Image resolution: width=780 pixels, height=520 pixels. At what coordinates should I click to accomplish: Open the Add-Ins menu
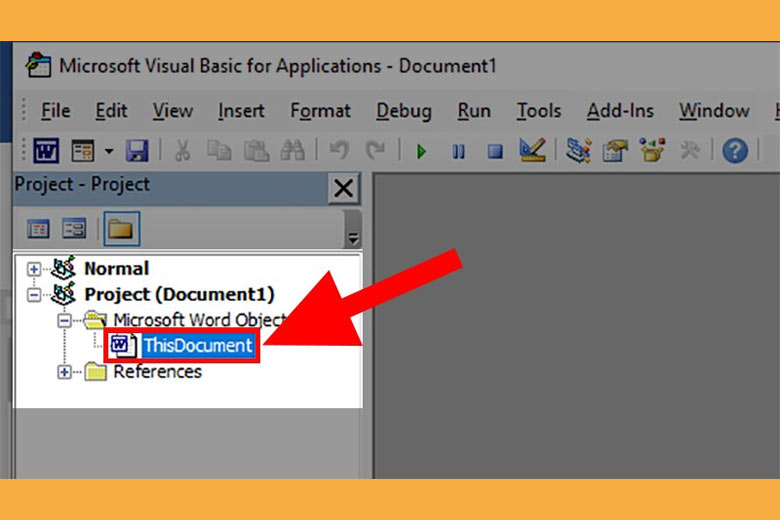620,110
